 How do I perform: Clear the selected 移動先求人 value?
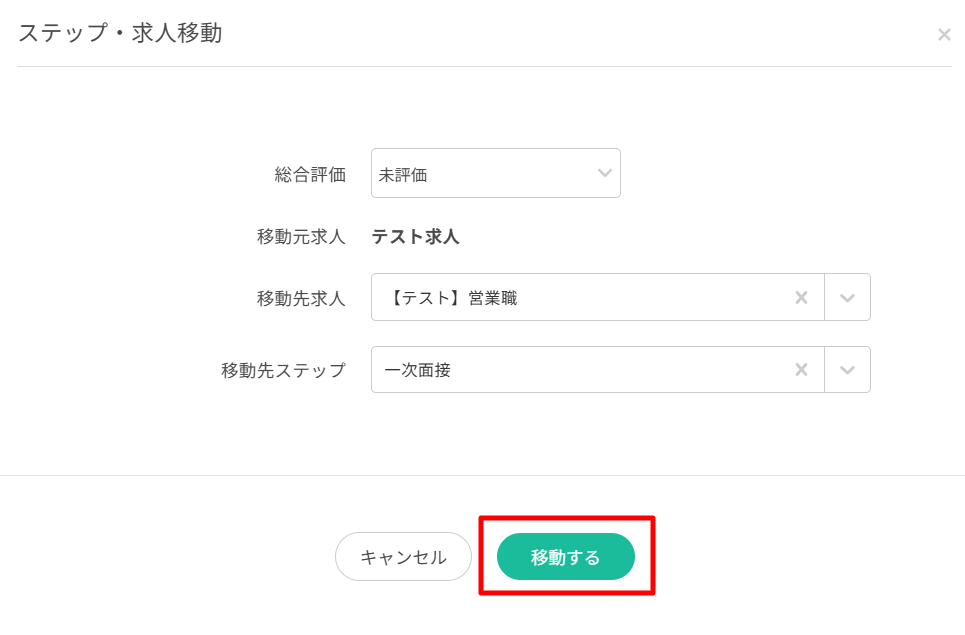coord(801,297)
